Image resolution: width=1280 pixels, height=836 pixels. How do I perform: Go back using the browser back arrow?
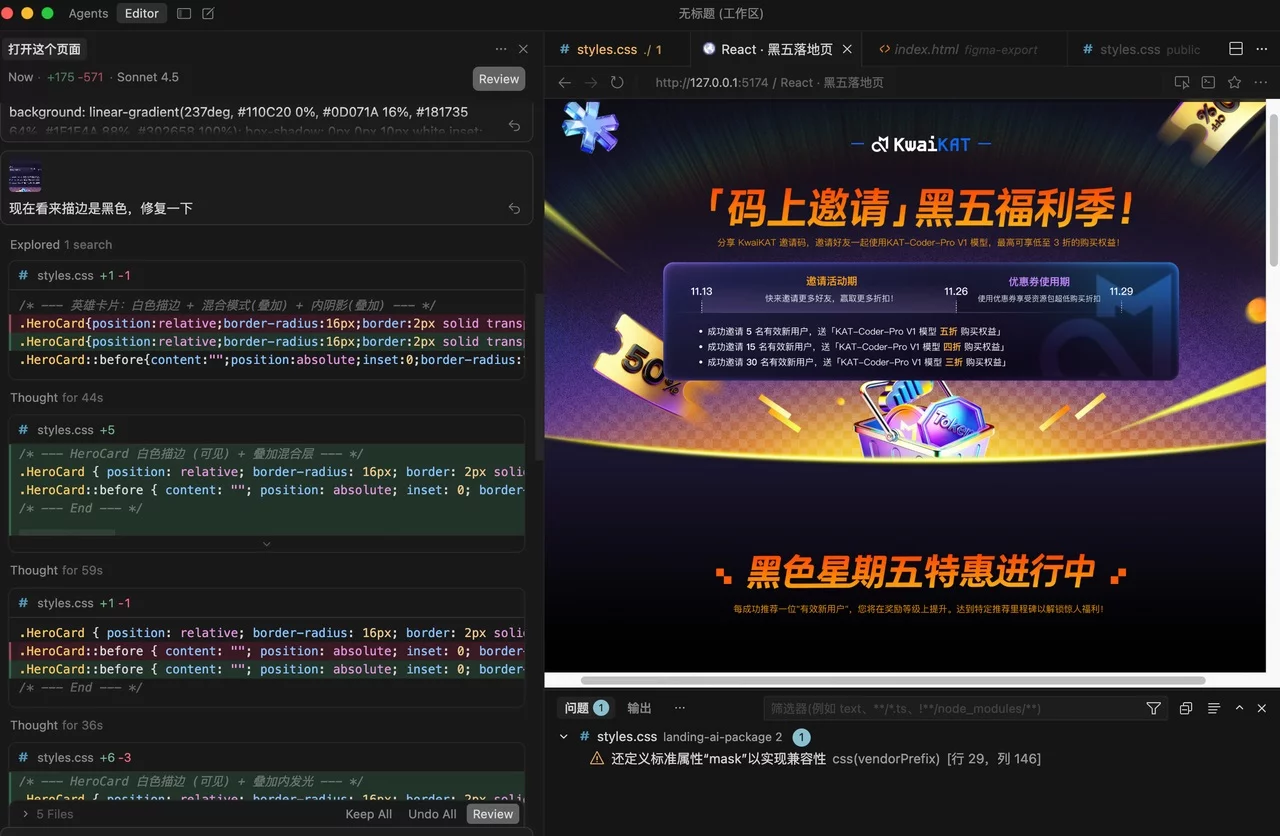tap(564, 83)
